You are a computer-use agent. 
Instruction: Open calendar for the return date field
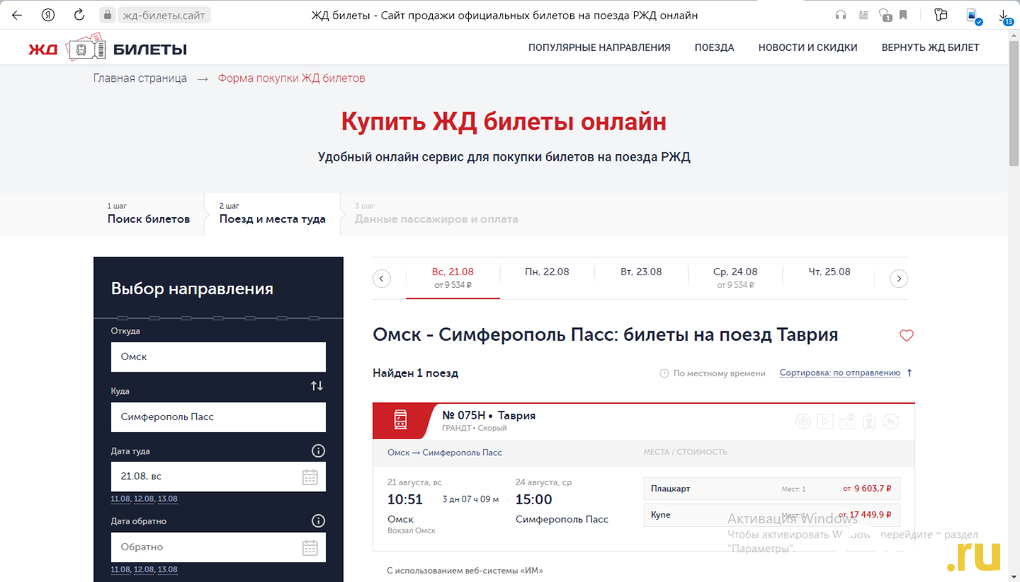click(310, 547)
